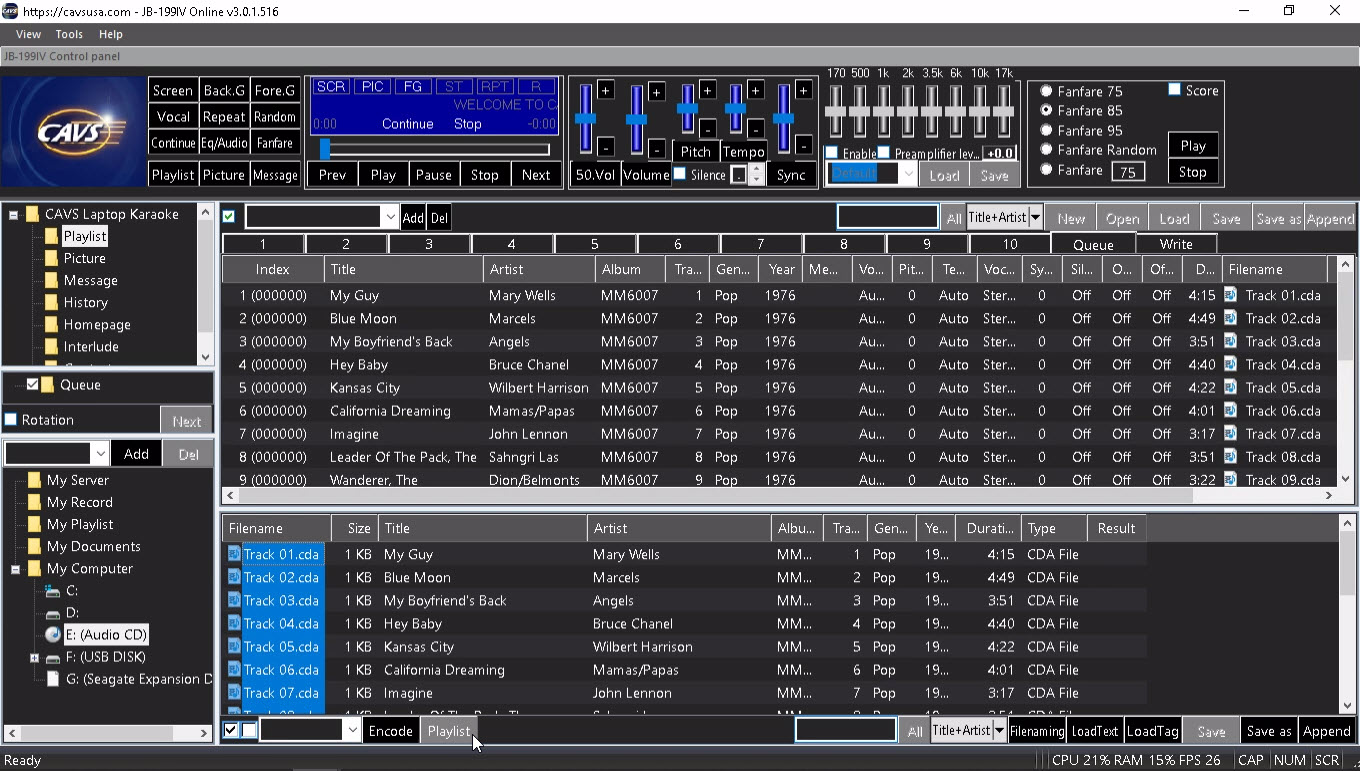
Task: Select the D: drive icon
Action: pos(53,613)
